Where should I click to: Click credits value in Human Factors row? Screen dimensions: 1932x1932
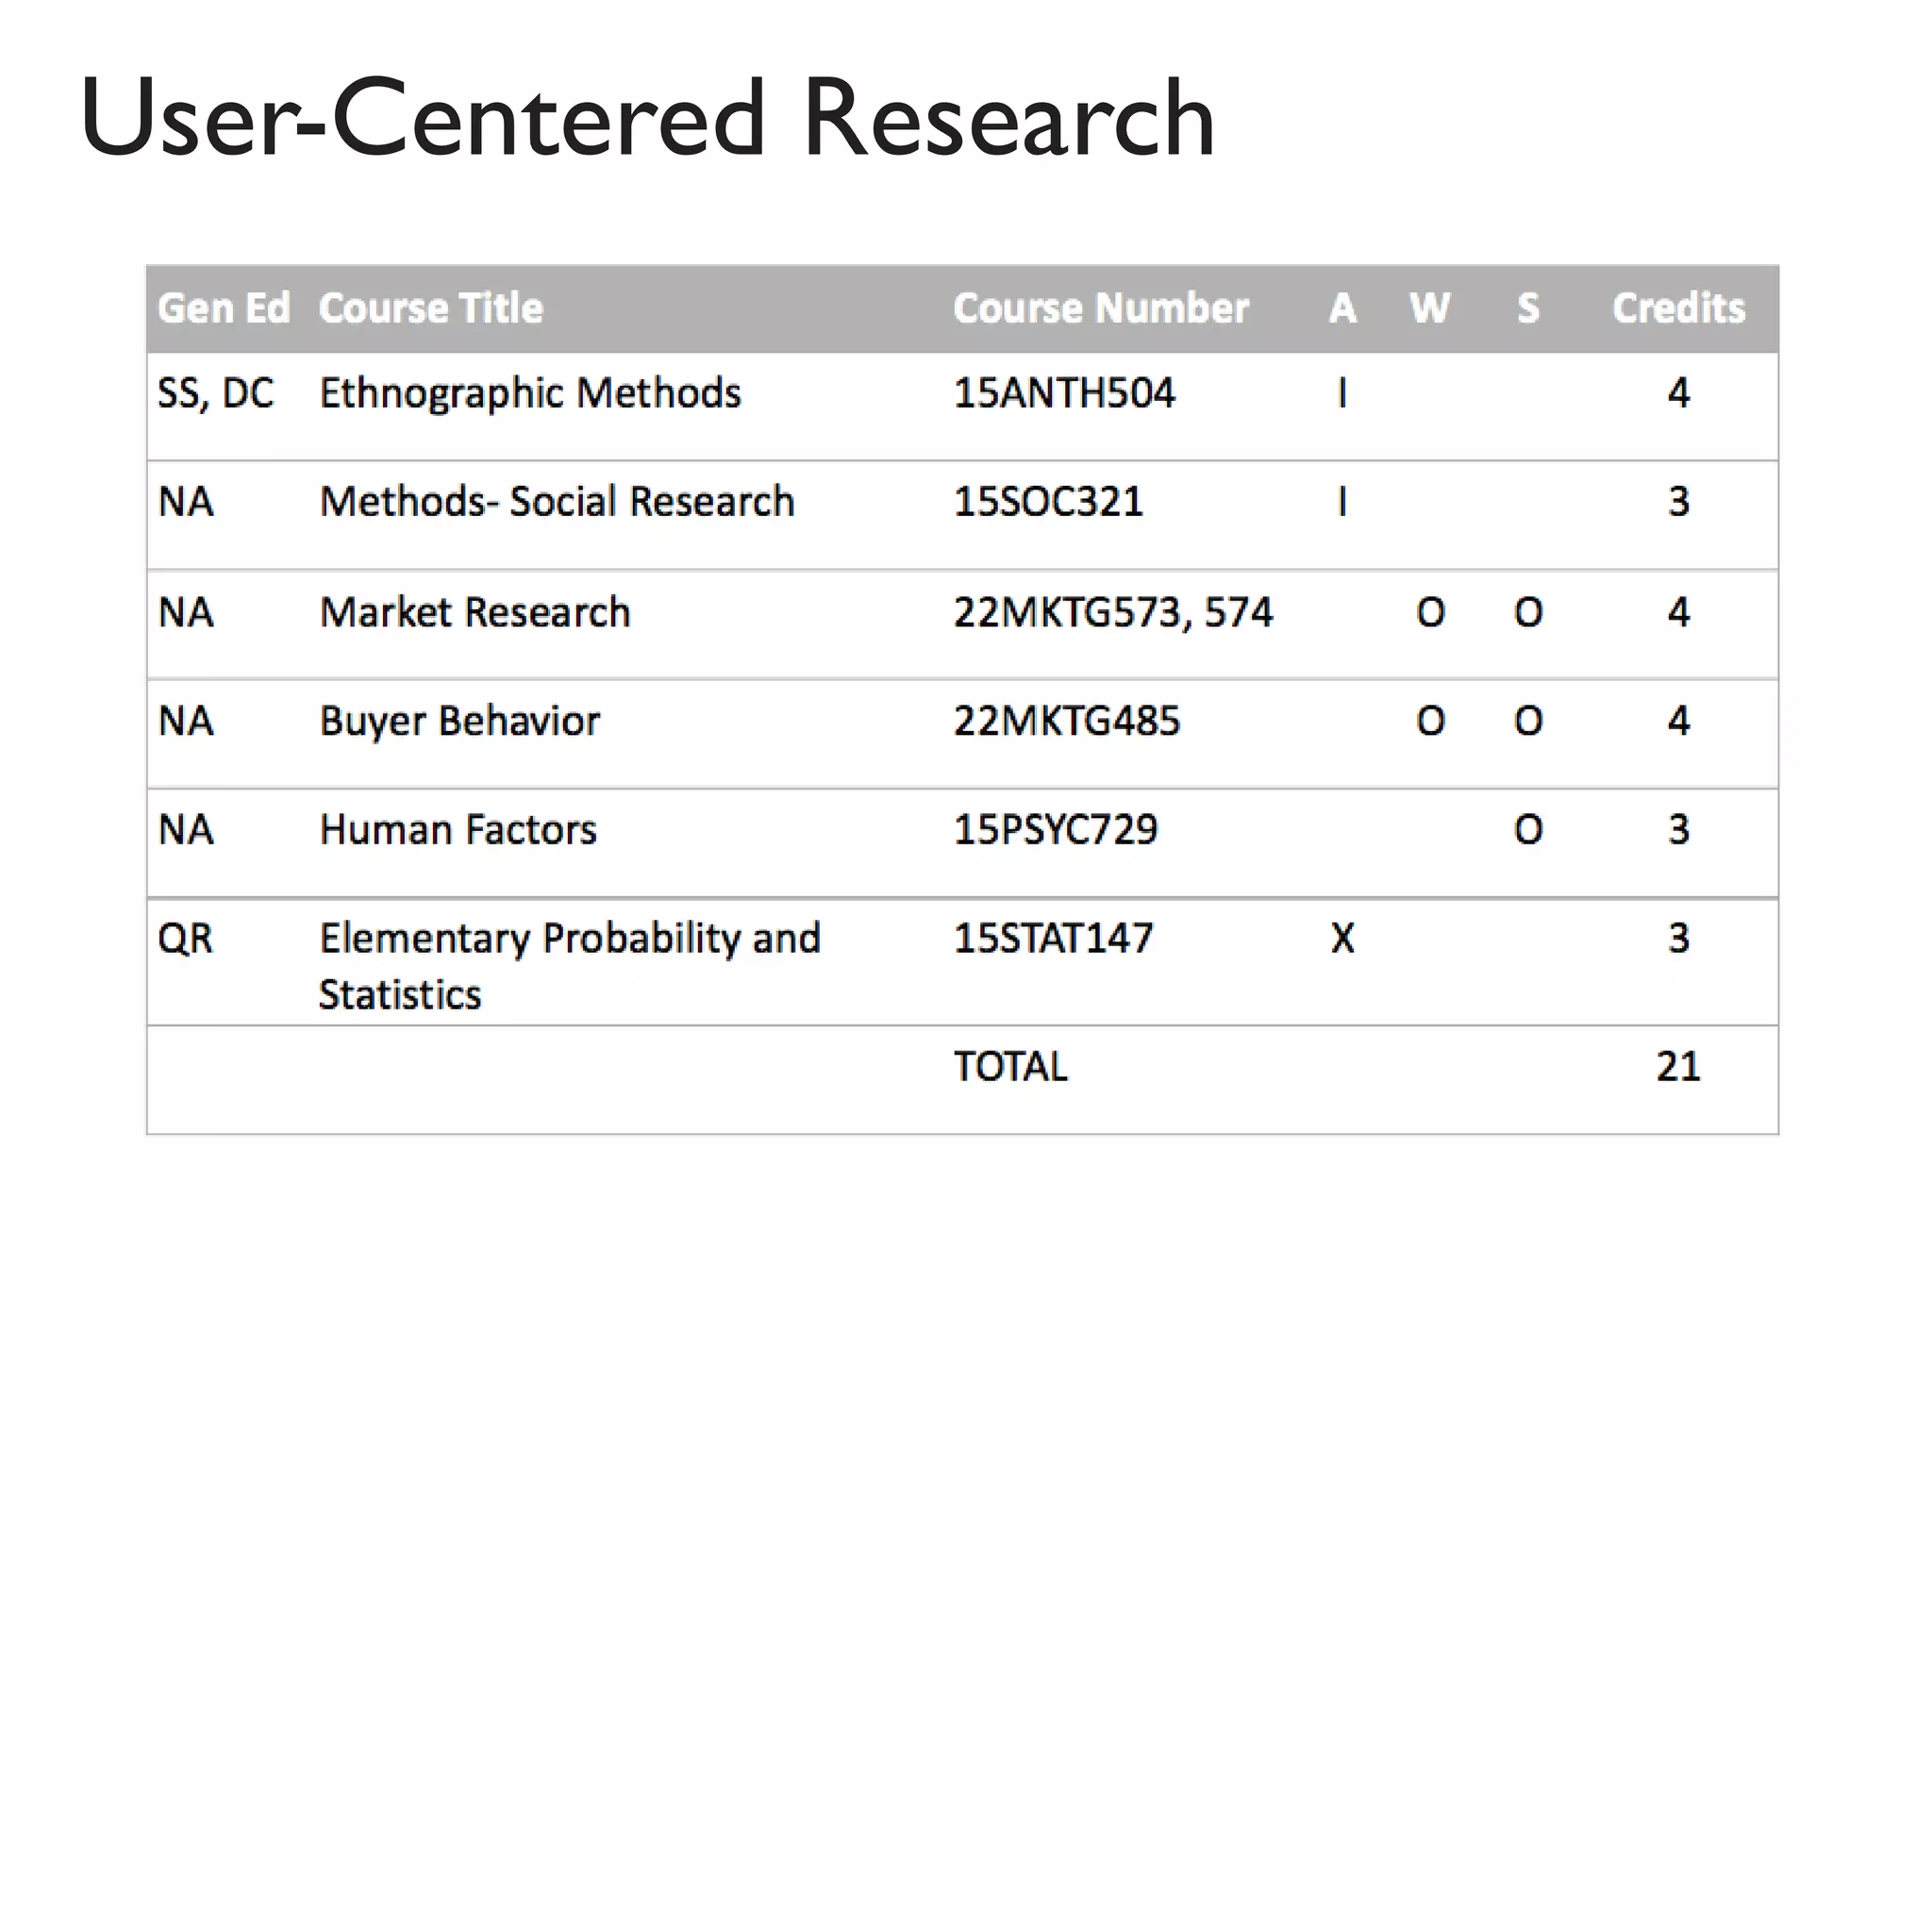tap(1679, 830)
